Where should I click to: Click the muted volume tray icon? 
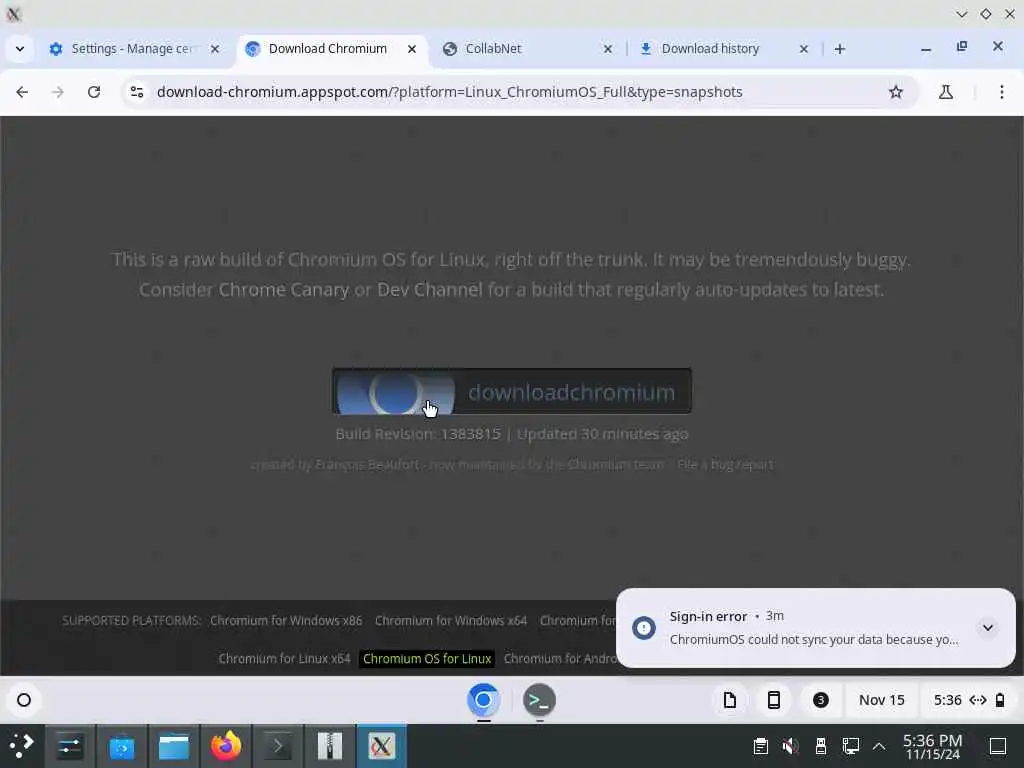coord(790,746)
